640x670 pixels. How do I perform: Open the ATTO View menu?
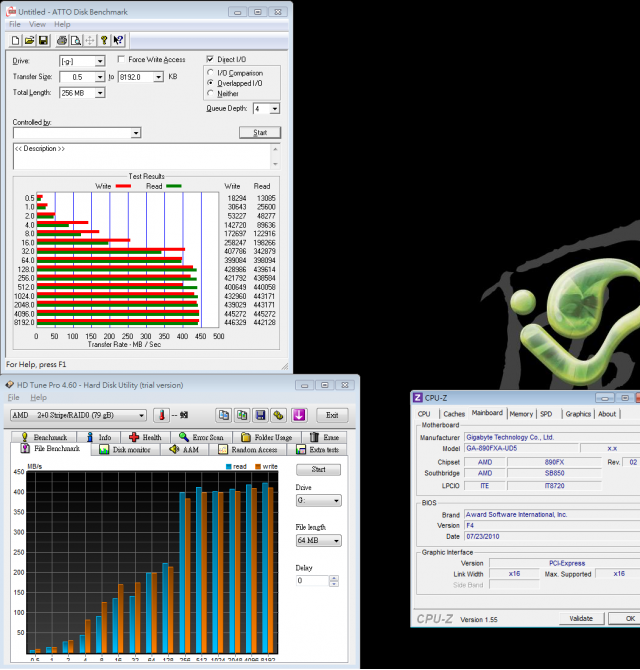pos(37,24)
